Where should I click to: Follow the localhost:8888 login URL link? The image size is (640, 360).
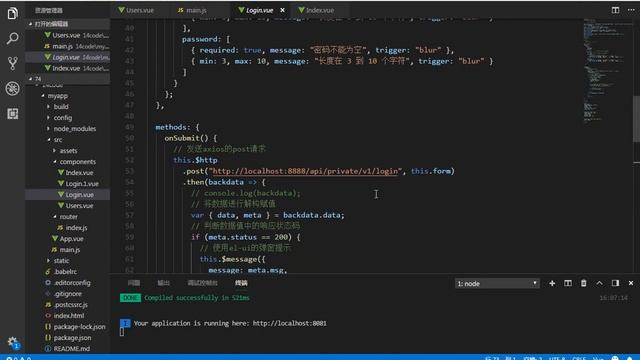(x=305, y=171)
